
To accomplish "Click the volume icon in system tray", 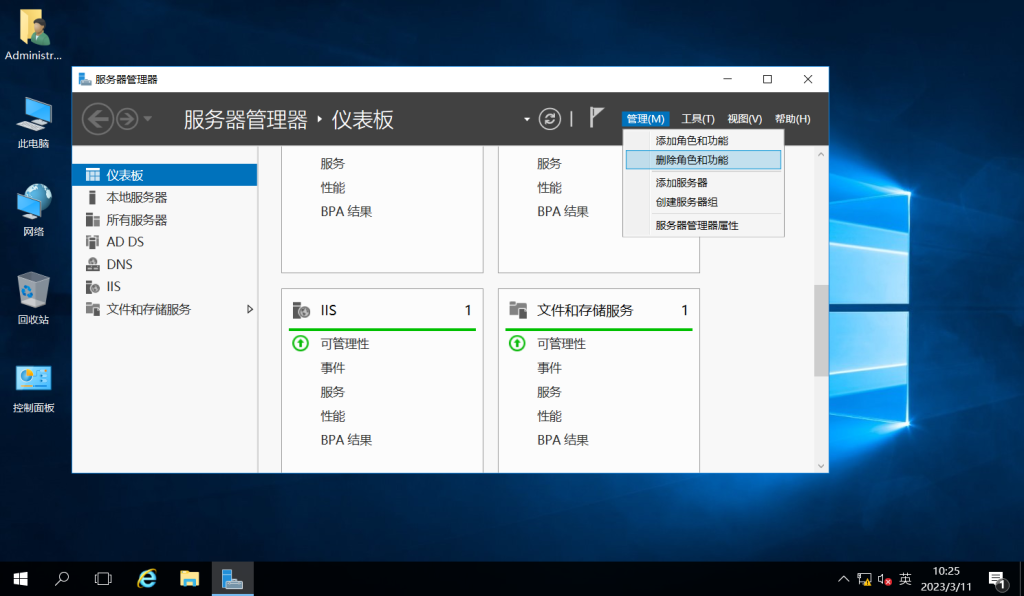I will pyautogui.click(x=885, y=579).
